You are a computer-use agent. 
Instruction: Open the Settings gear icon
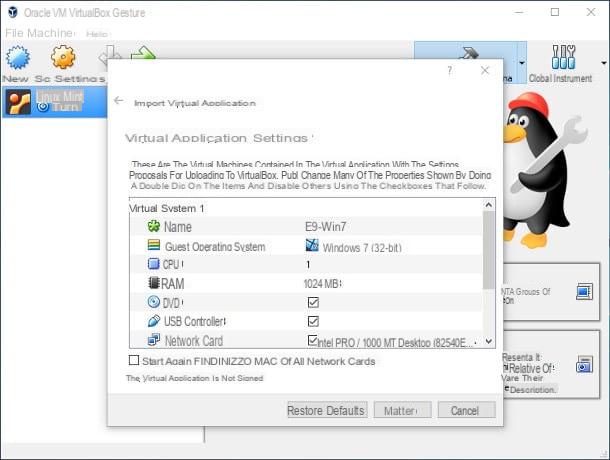click(63, 57)
